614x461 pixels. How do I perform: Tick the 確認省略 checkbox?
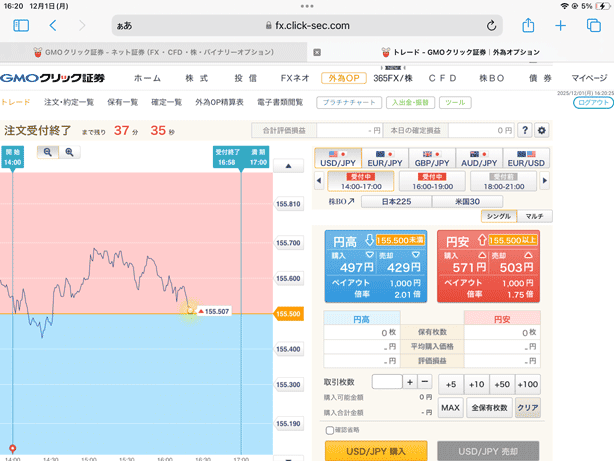coord(330,430)
